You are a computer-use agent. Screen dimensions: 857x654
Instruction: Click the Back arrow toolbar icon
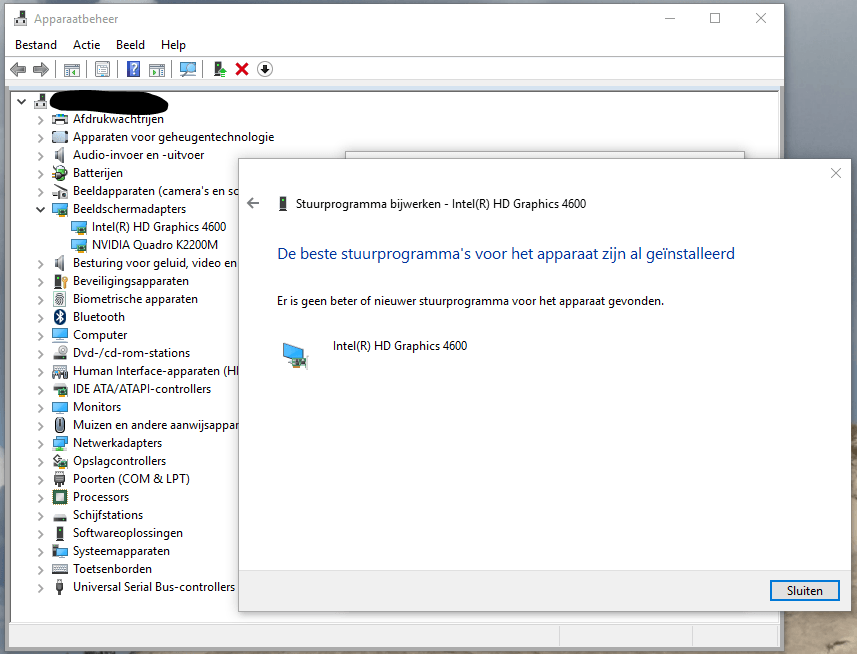18,69
